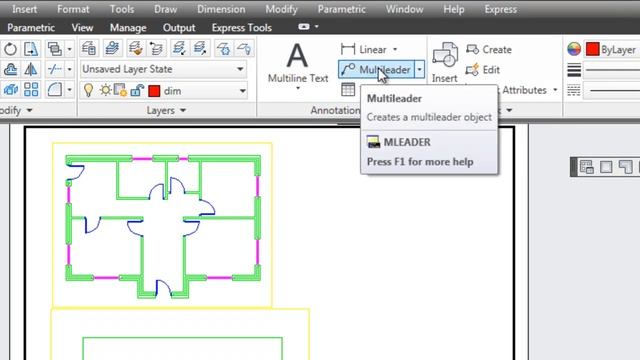640x360 pixels.
Task: Click the lineweight icon in Properties
Action: [x=574, y=70]
